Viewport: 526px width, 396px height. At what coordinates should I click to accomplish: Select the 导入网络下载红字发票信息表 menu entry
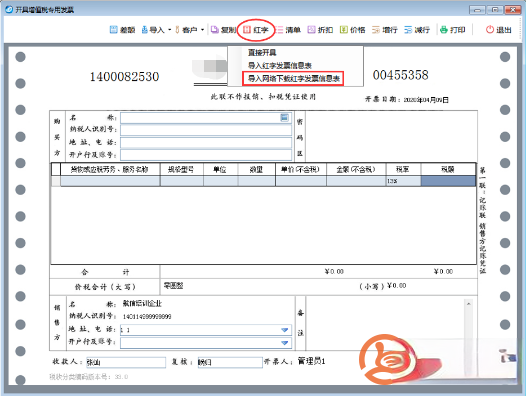(x=294, y=79)
